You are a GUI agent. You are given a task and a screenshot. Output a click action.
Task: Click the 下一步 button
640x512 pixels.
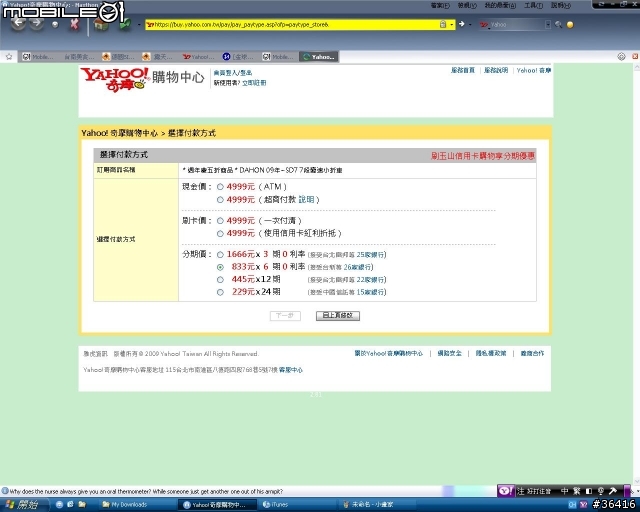tap(285, 316)
